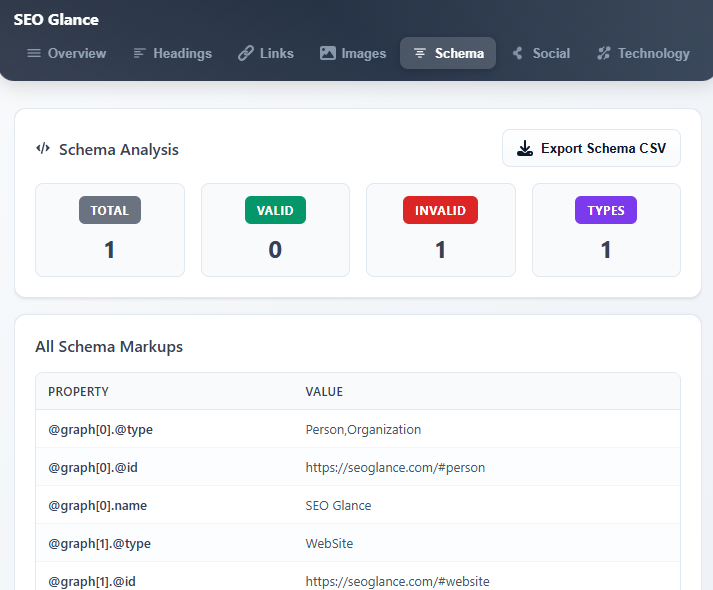The height and width of the screenshot is (590, 713).
Task: Click the types count value 1
Action: [606, 250]
